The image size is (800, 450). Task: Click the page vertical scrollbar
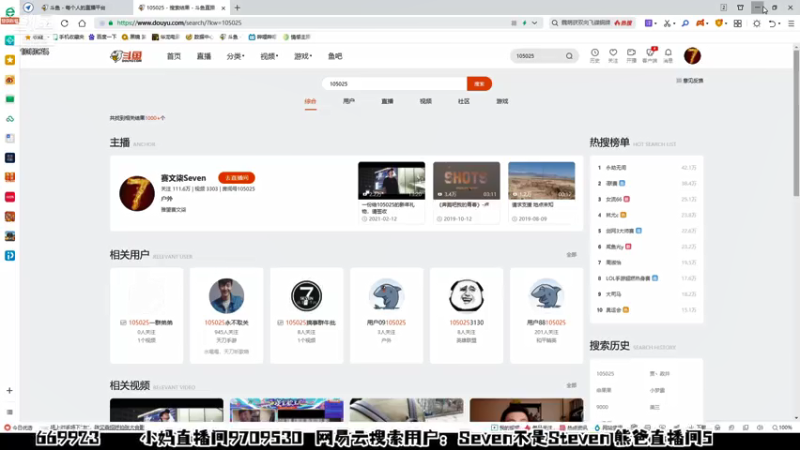[x=796, y=122]
